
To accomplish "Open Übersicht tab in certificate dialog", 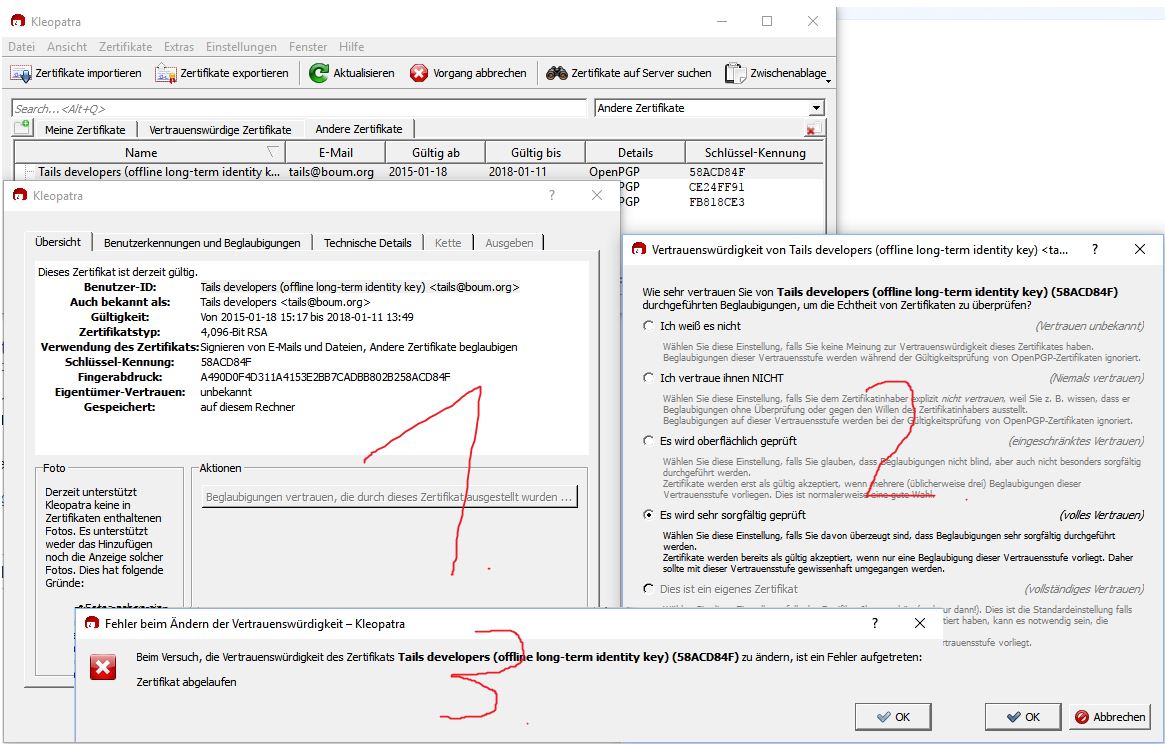I will point(58,242).
